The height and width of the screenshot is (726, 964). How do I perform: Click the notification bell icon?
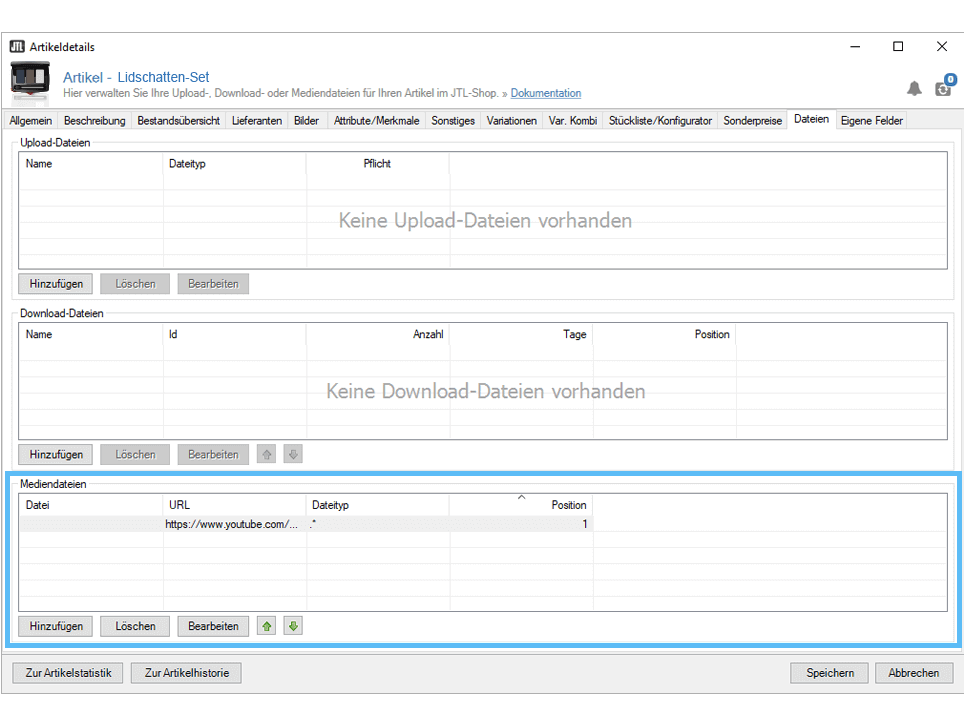(x=914, y=89)
